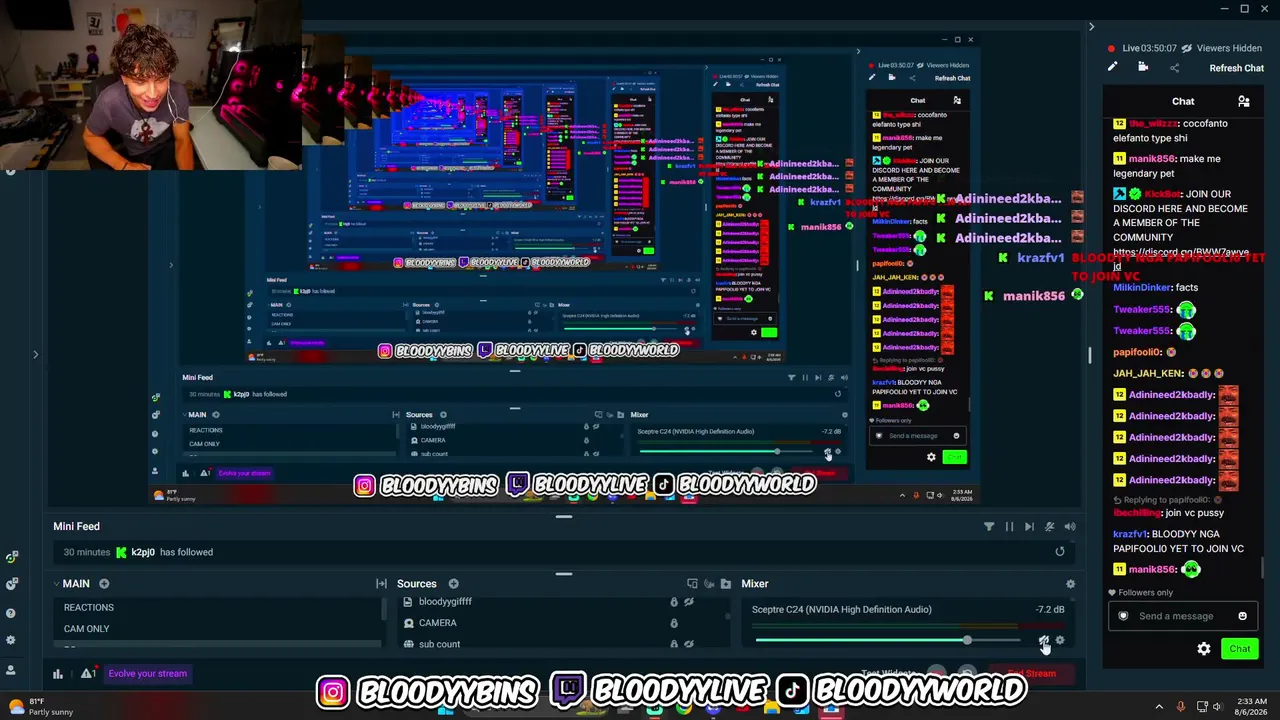Toggle visibility of sub count source

688,644
